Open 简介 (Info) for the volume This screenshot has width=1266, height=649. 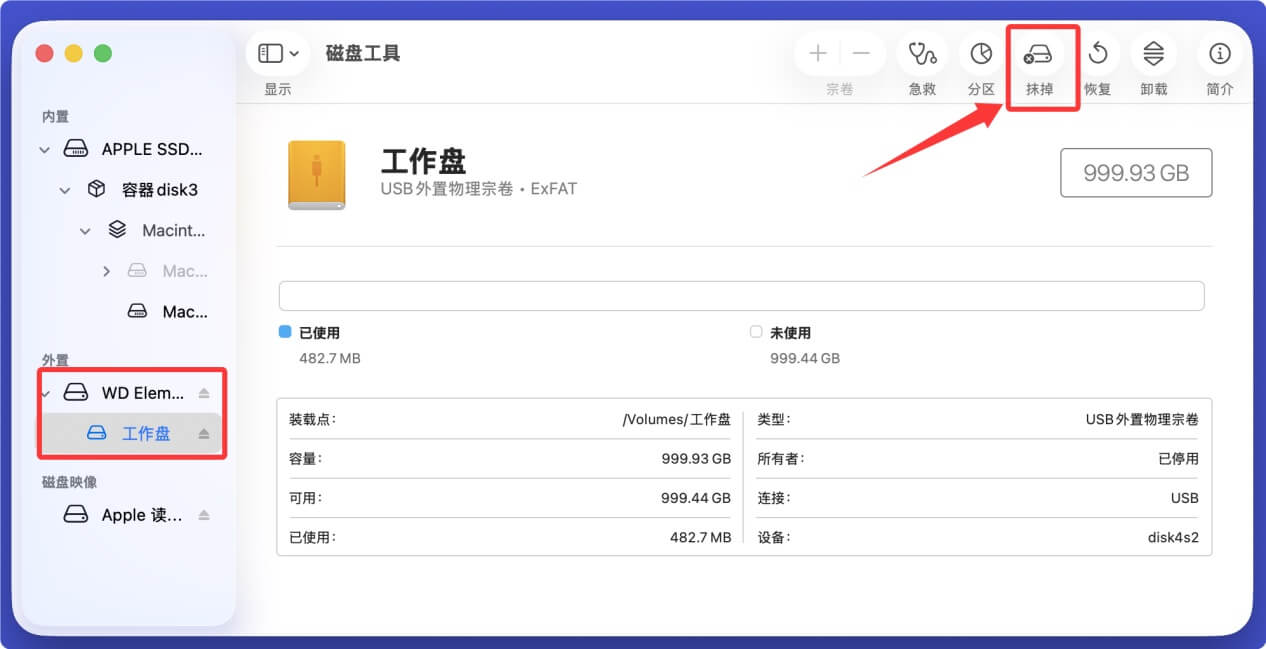coord(1219,54)
